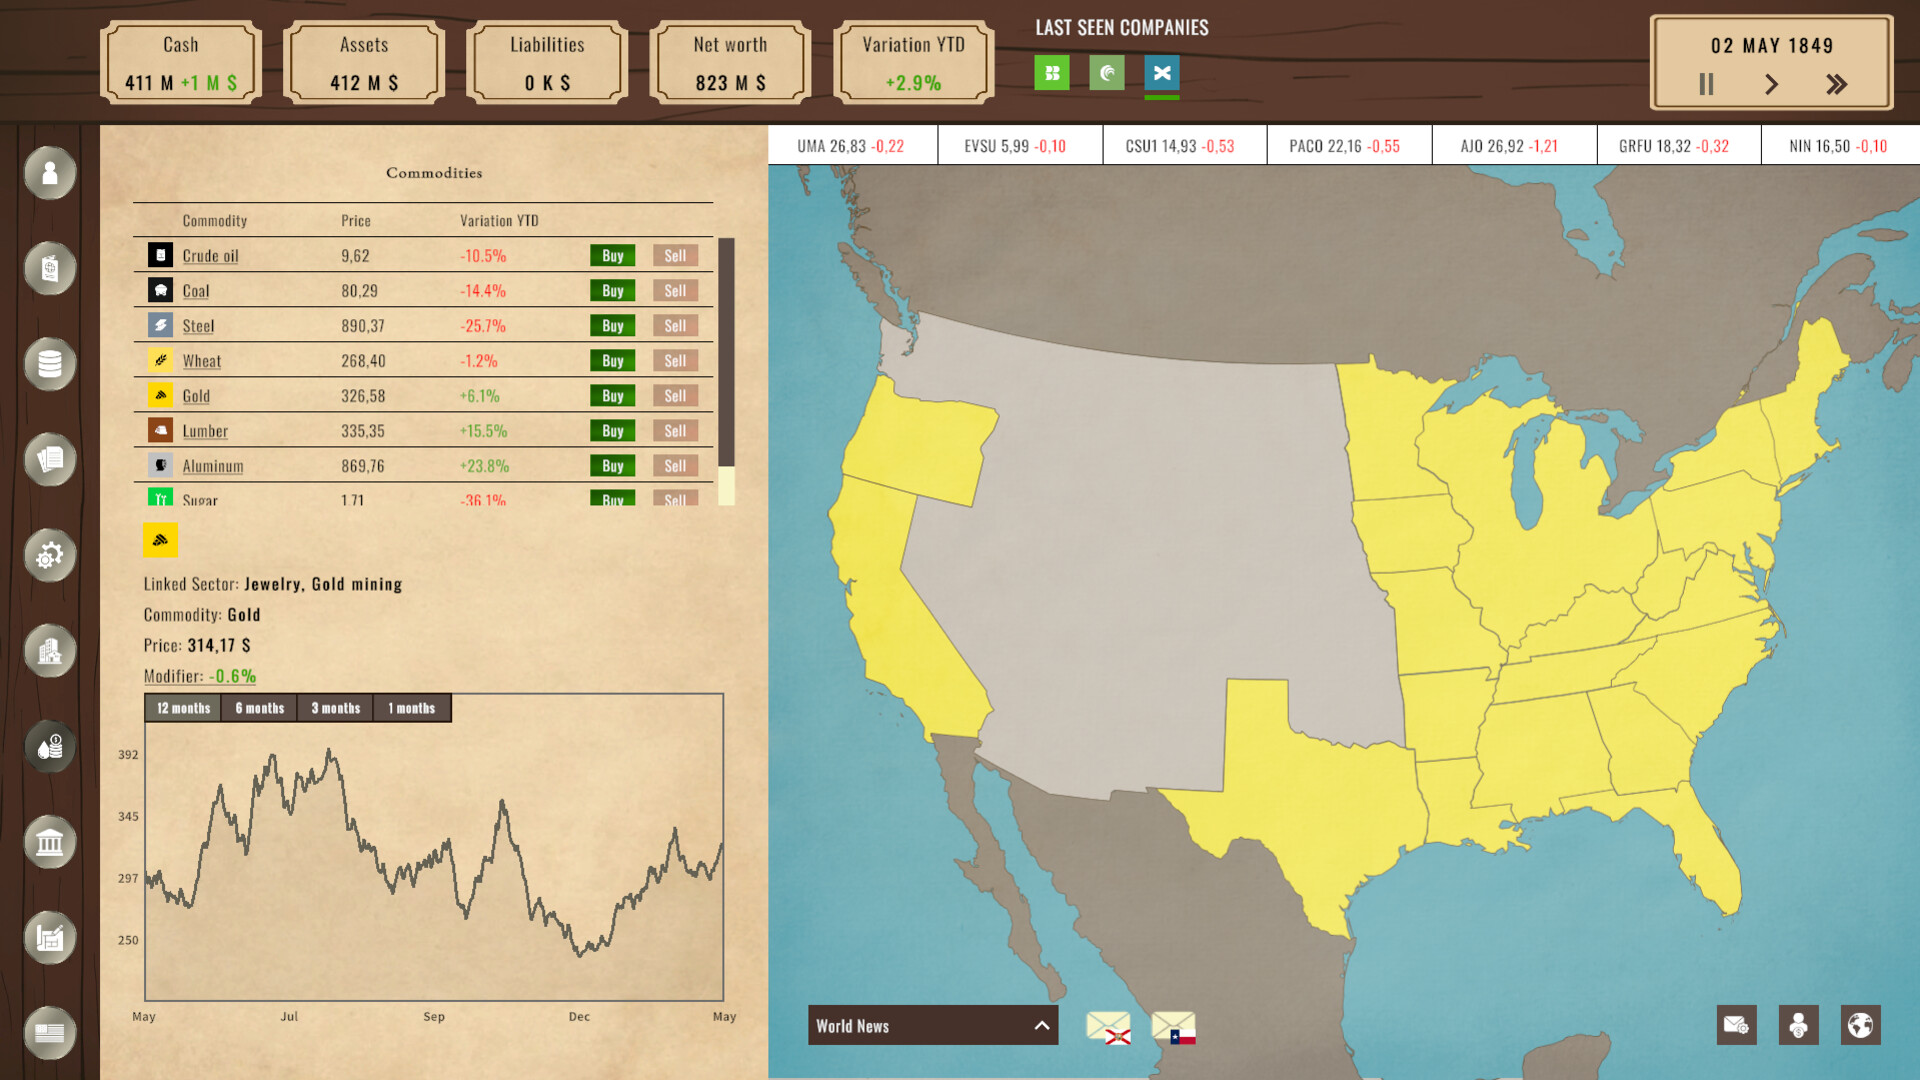Switch the chart to 1 months view
The image size is (1920, 1080).
coord(411,708)
